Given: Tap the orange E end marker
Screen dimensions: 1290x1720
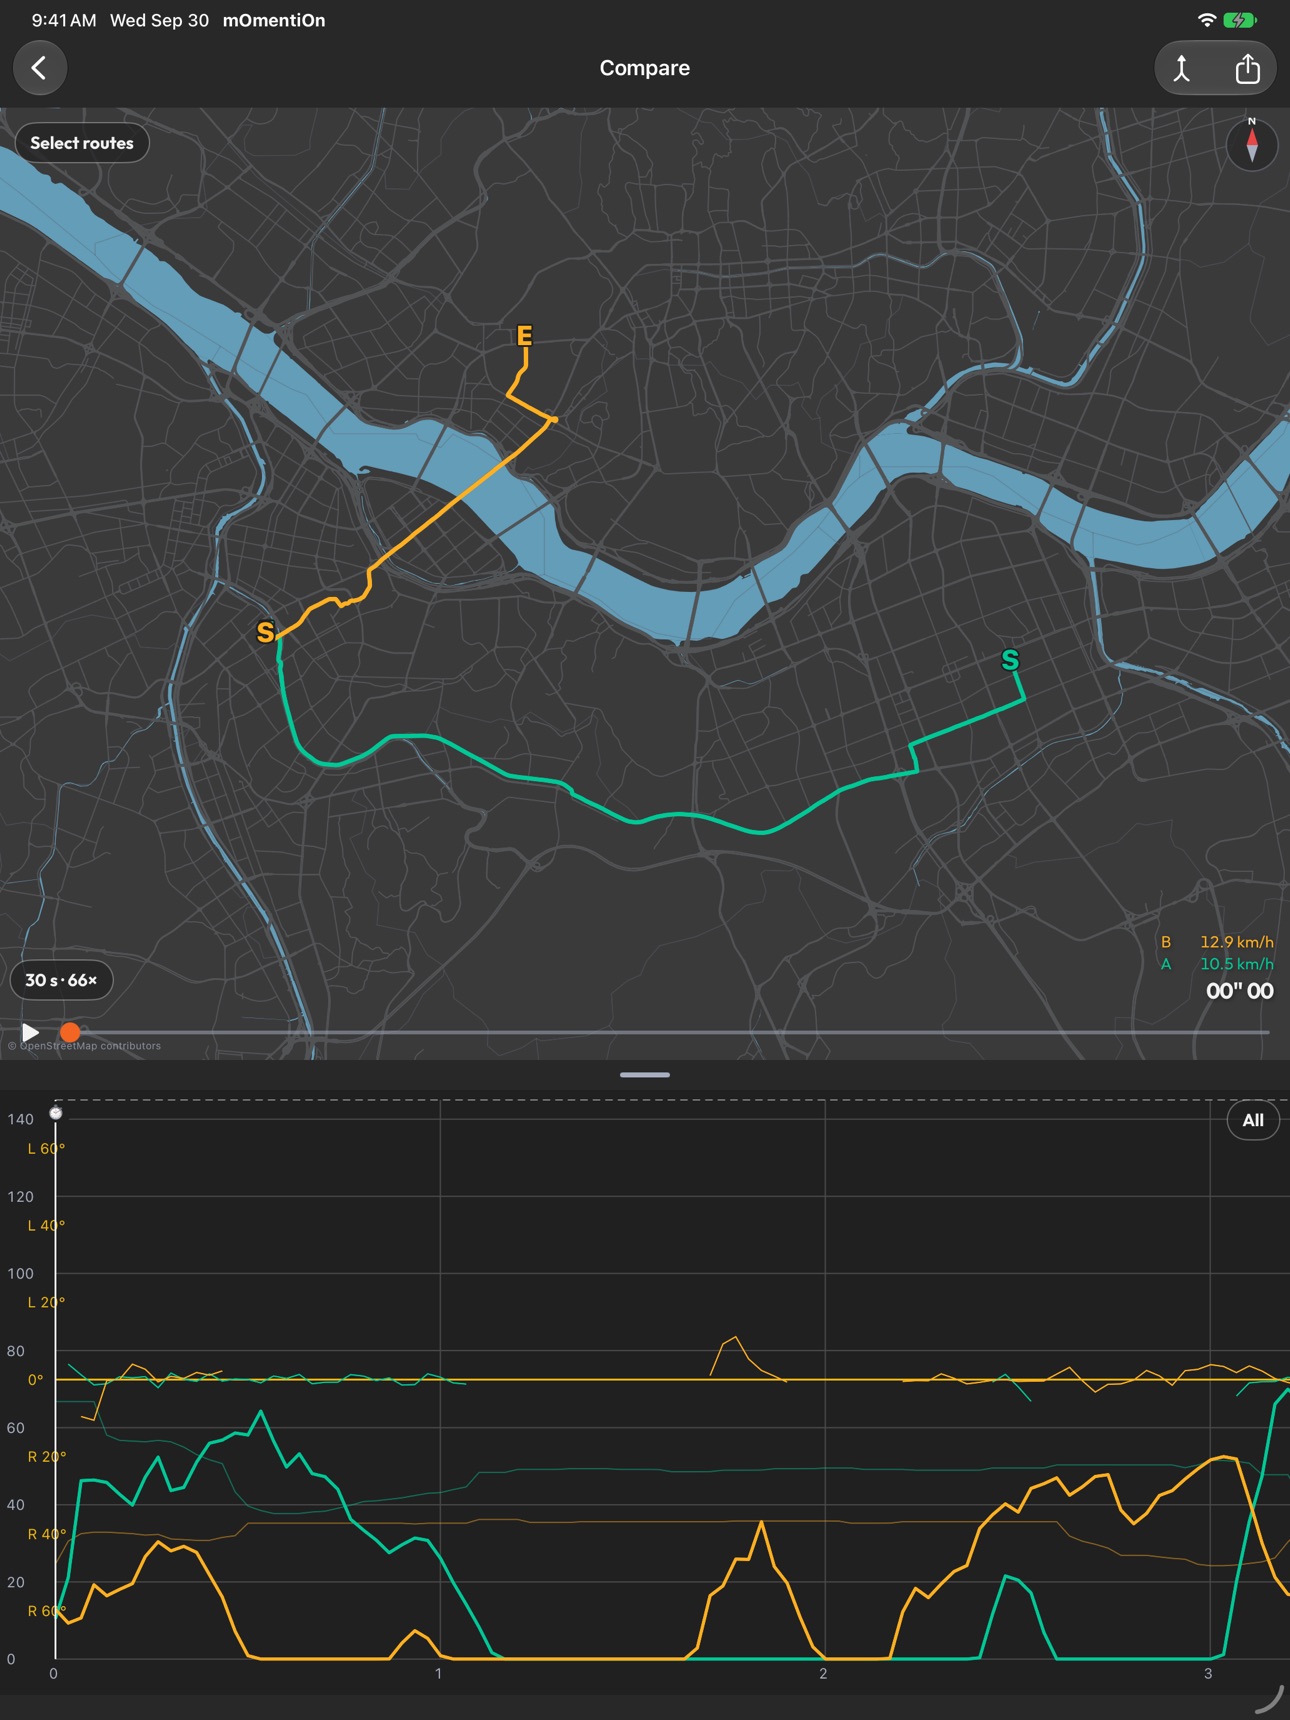Looking at the screenshot, I should pos(524,336).
